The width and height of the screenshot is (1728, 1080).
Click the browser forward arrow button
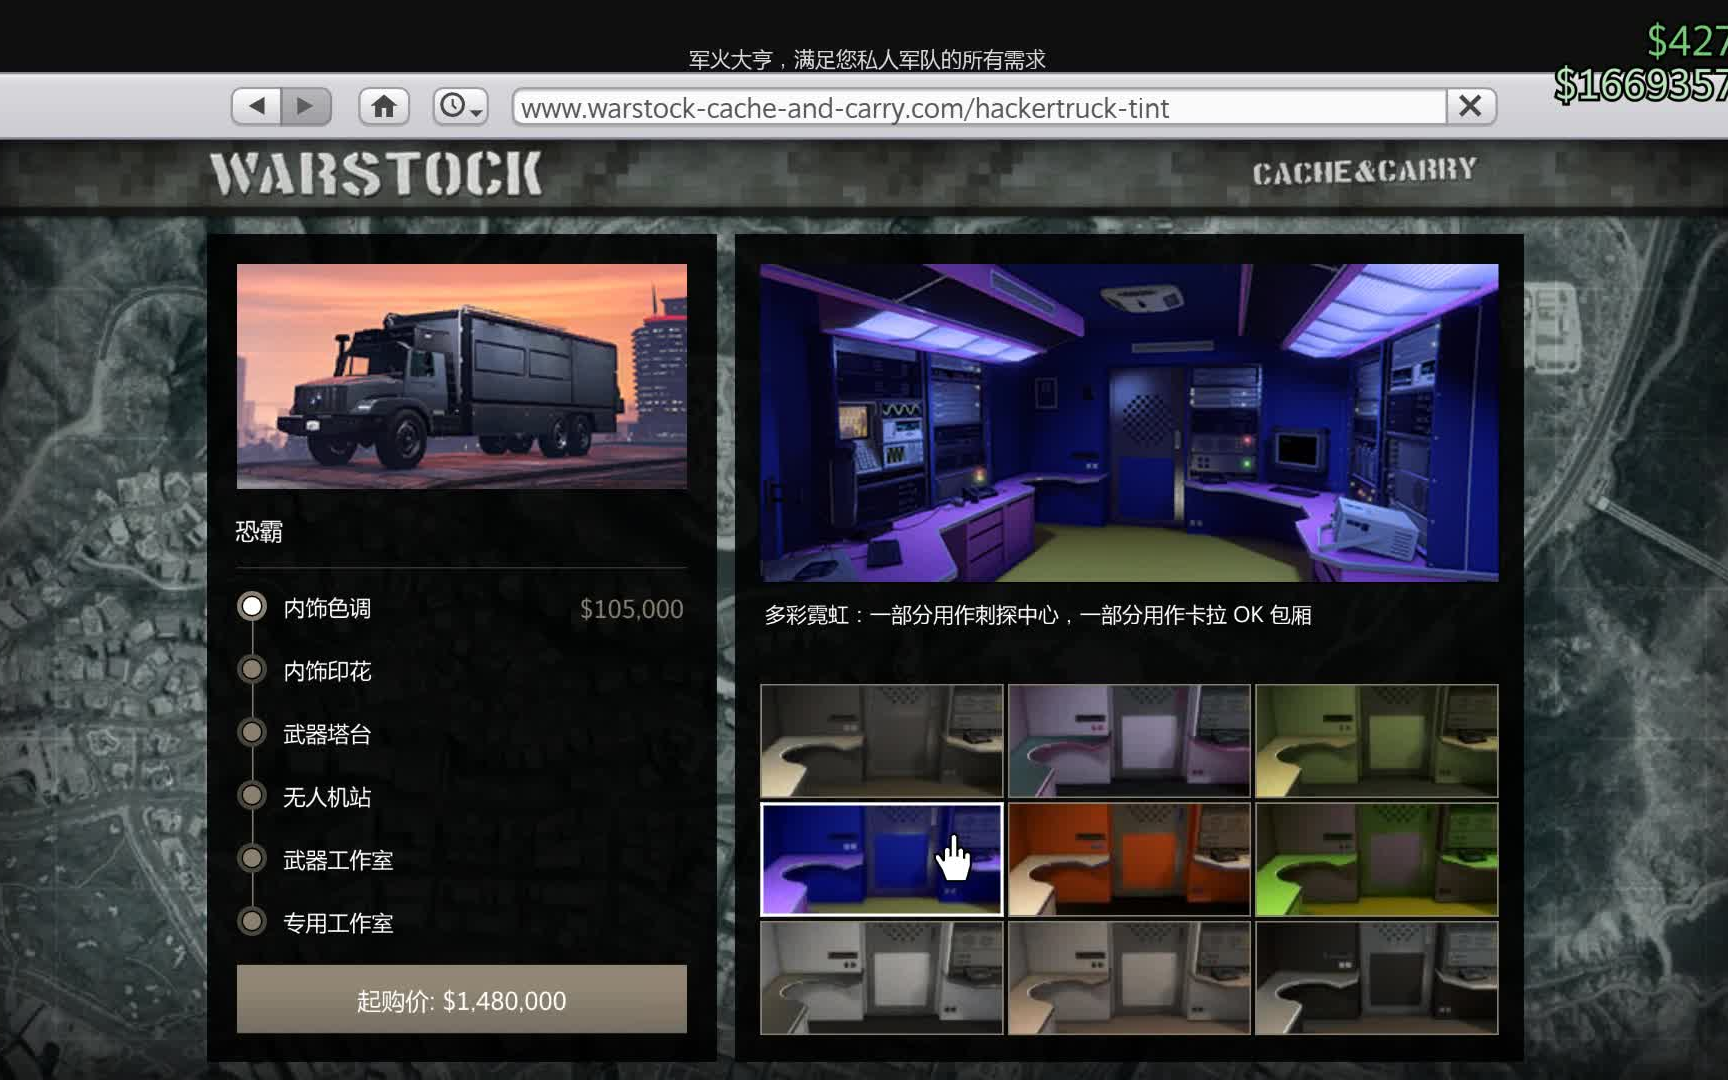[306, 106]
